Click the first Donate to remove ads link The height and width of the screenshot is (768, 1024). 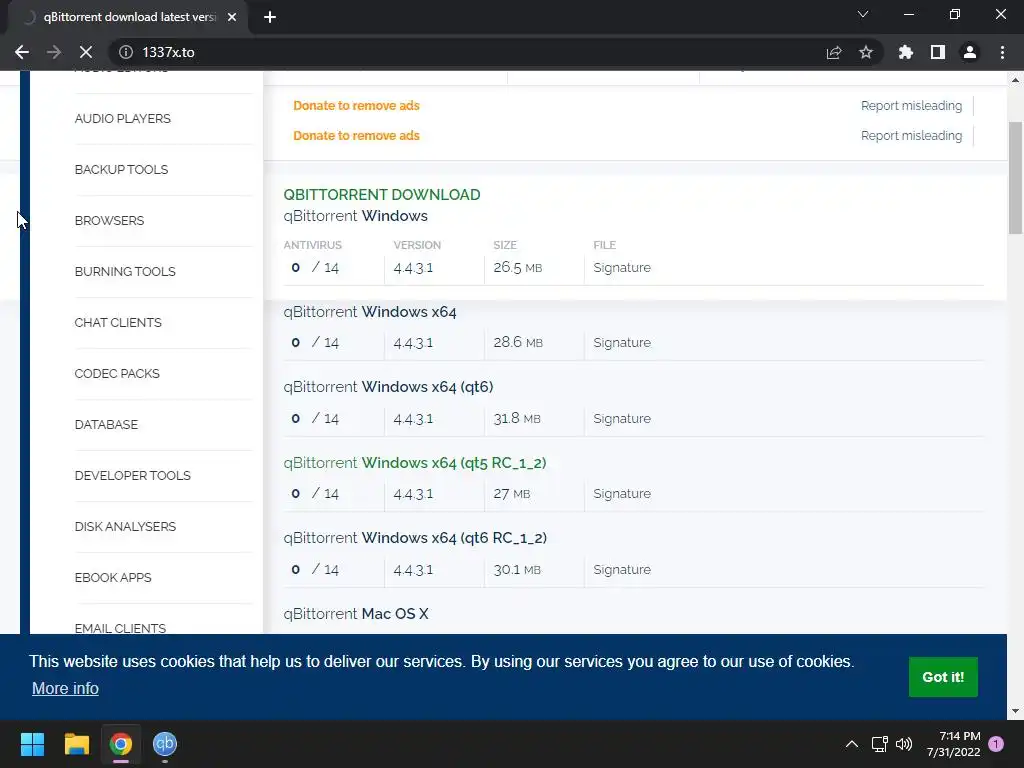coord(357,106)
